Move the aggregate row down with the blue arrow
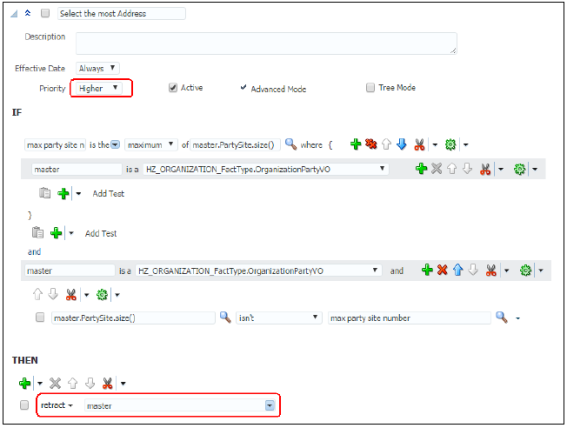 coord(401,144)
